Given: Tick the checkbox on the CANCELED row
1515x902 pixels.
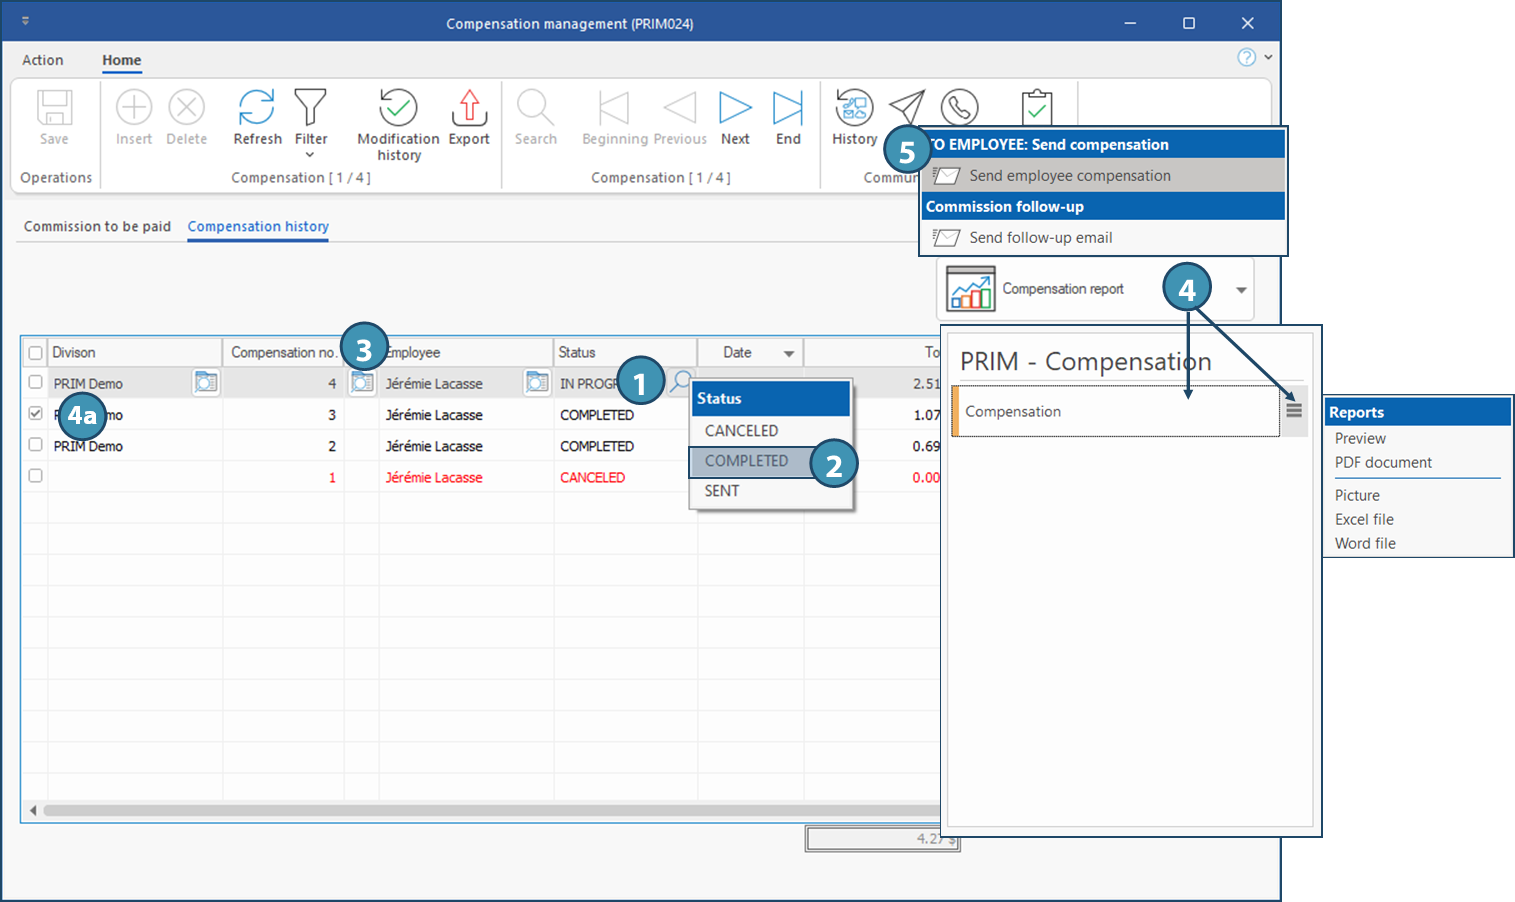Looking at the screenshot, I should (x=36, y=476).
